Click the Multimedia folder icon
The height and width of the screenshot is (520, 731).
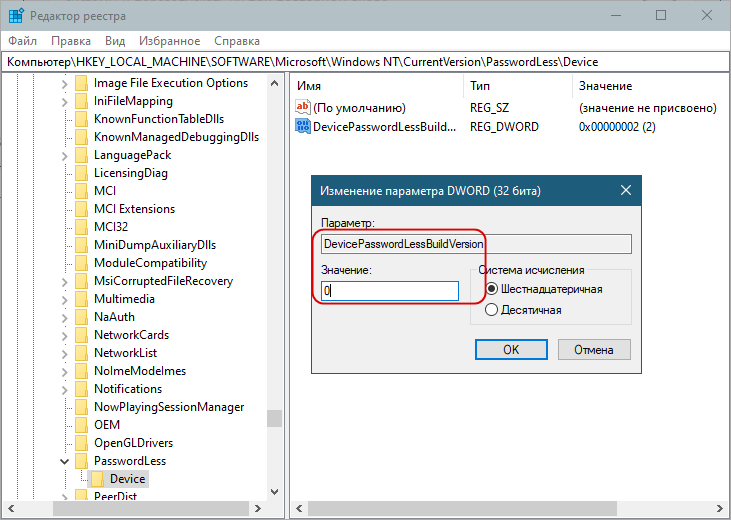(81, 299)
